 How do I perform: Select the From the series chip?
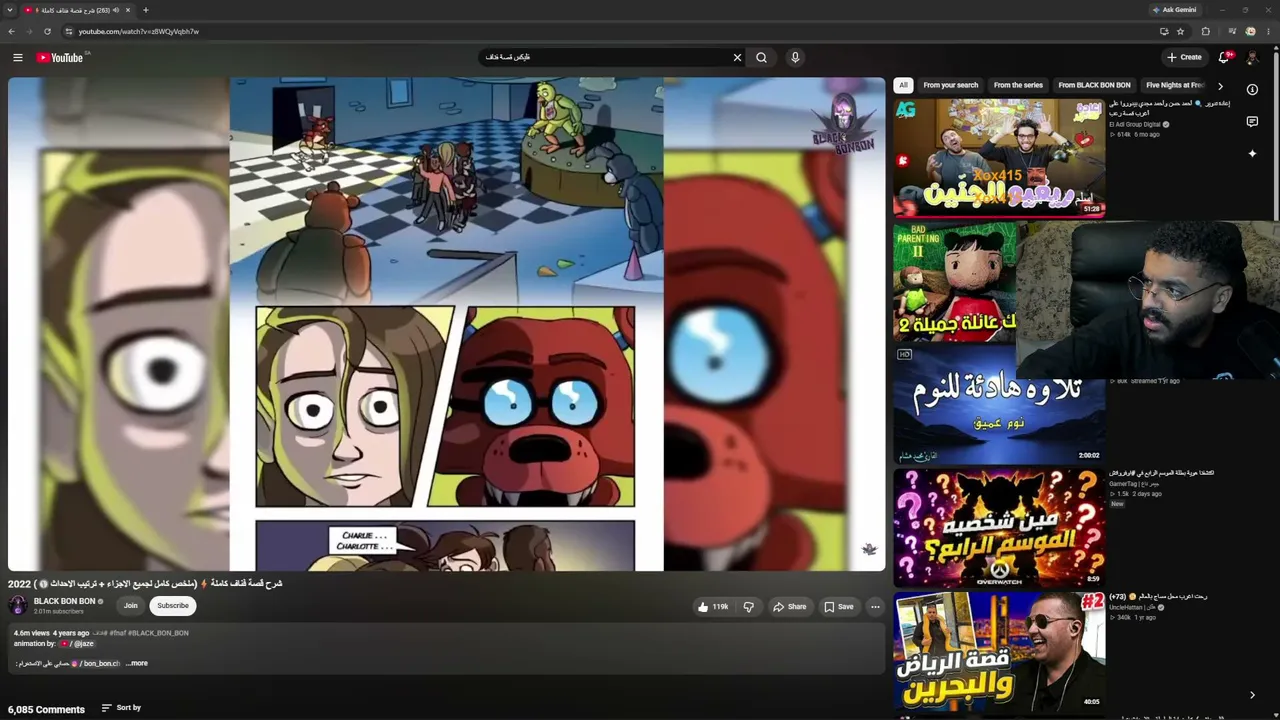tap(1018, 85)
